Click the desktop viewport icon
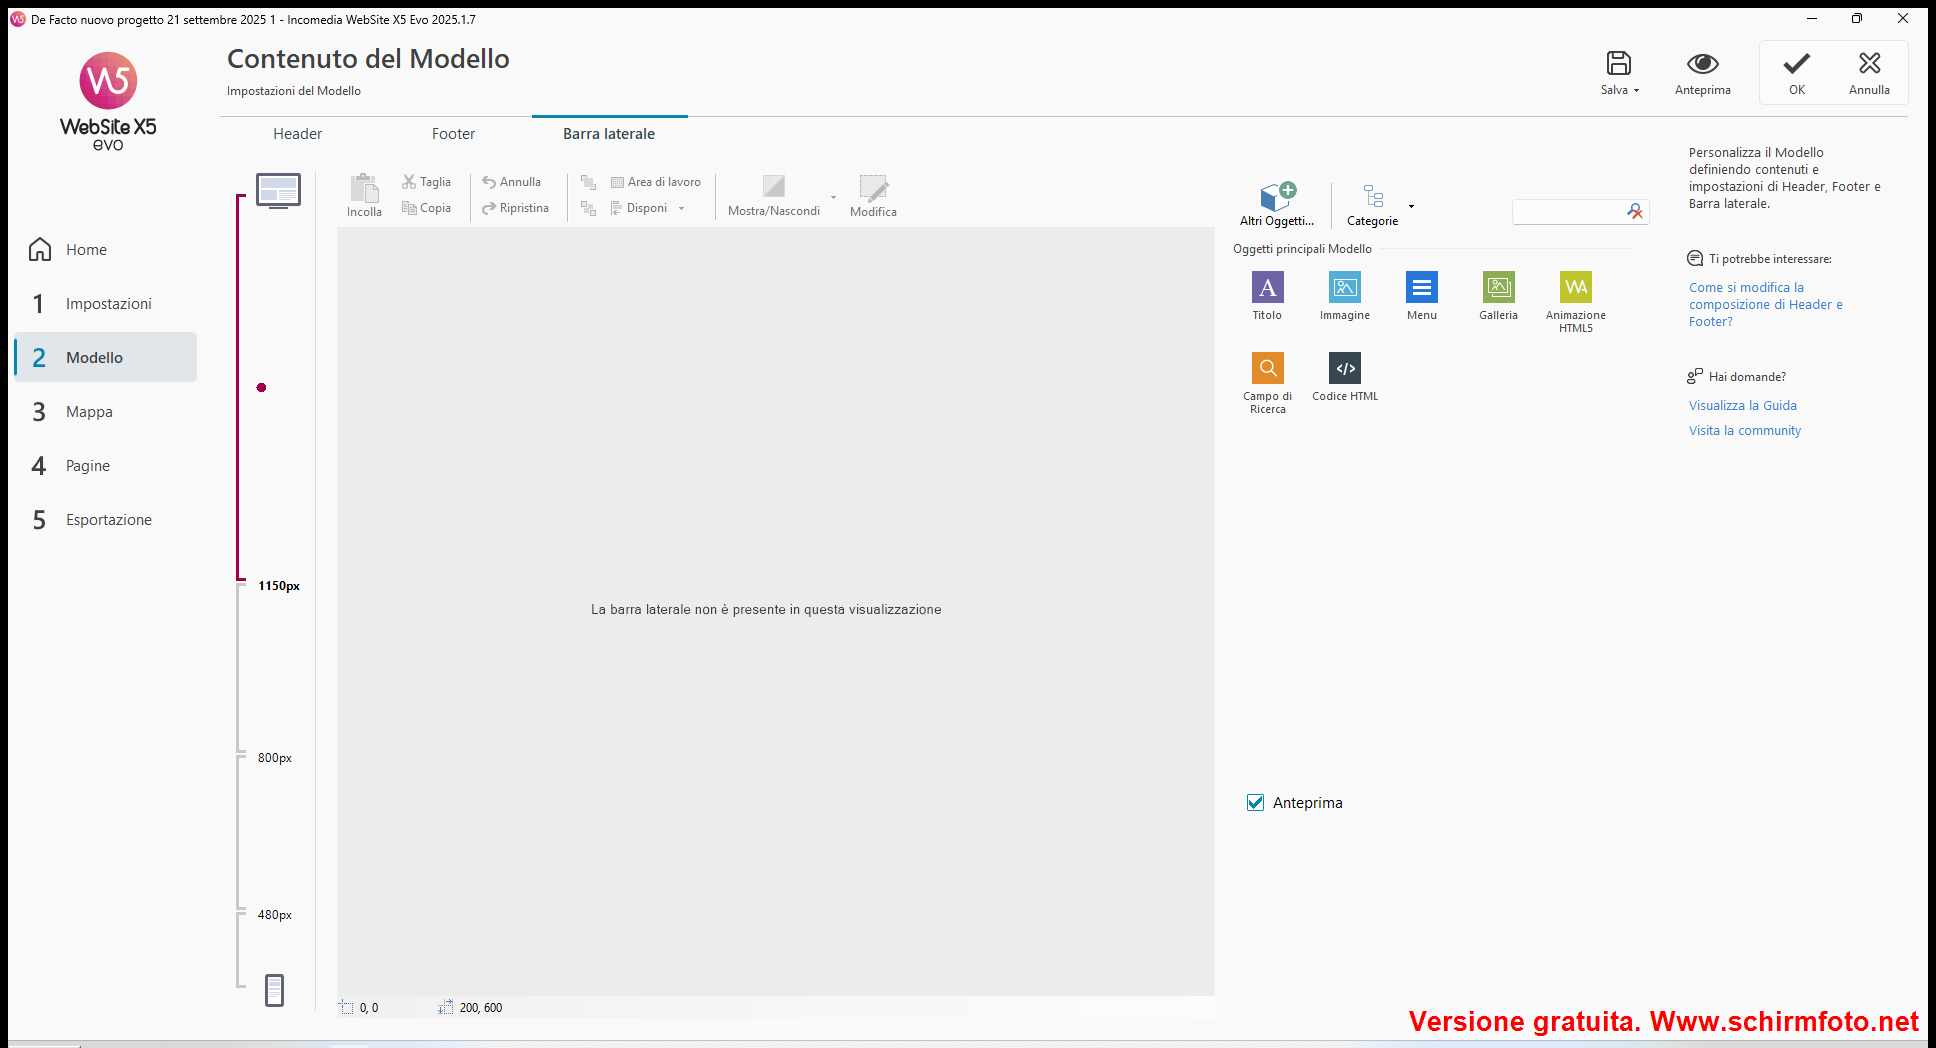The height and width of the screenshot is (1048, 1936). (x=278, y=190)
